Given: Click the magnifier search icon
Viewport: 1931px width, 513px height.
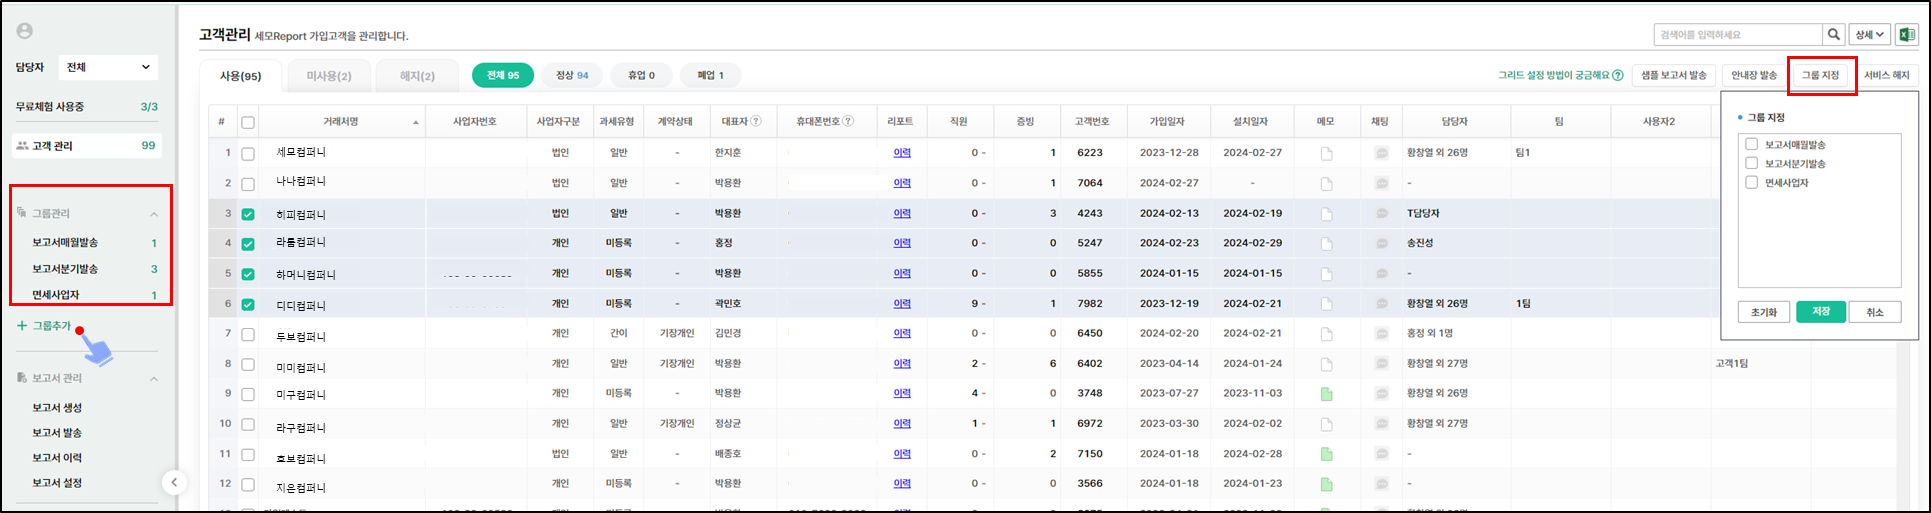Looking at the screenshot, I should click(1834, 35).
